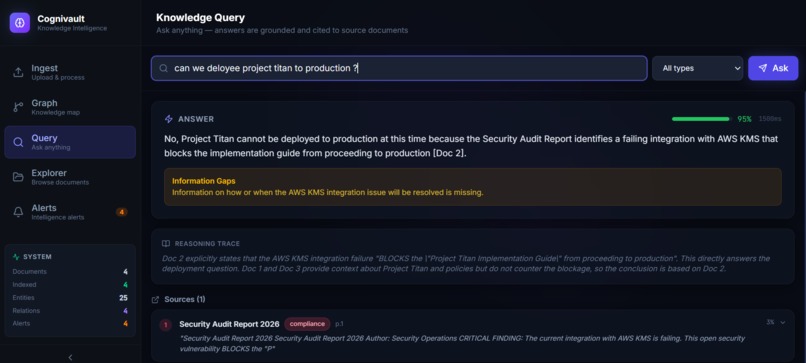806x363 pixels.
Task: Open the Explorer browse documents section
Action: click(70, 177)
